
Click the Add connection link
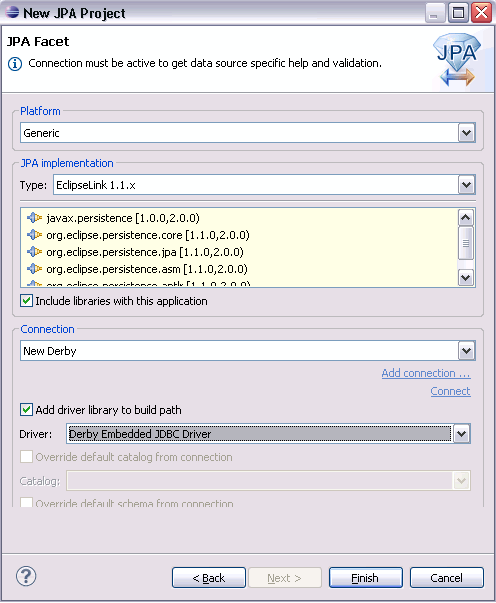[x=426, y=373]
